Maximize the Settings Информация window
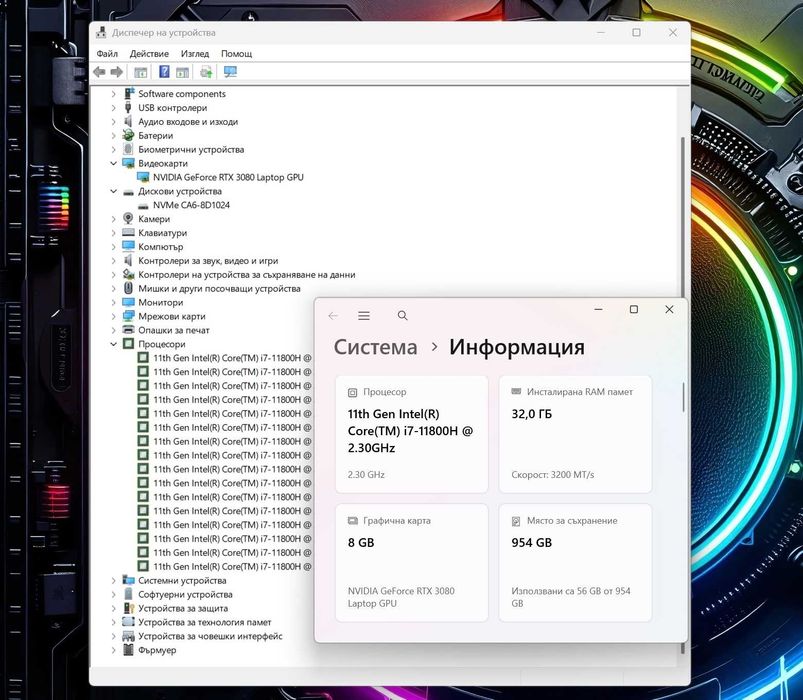803x700 pixels. (x=633, y=309)
